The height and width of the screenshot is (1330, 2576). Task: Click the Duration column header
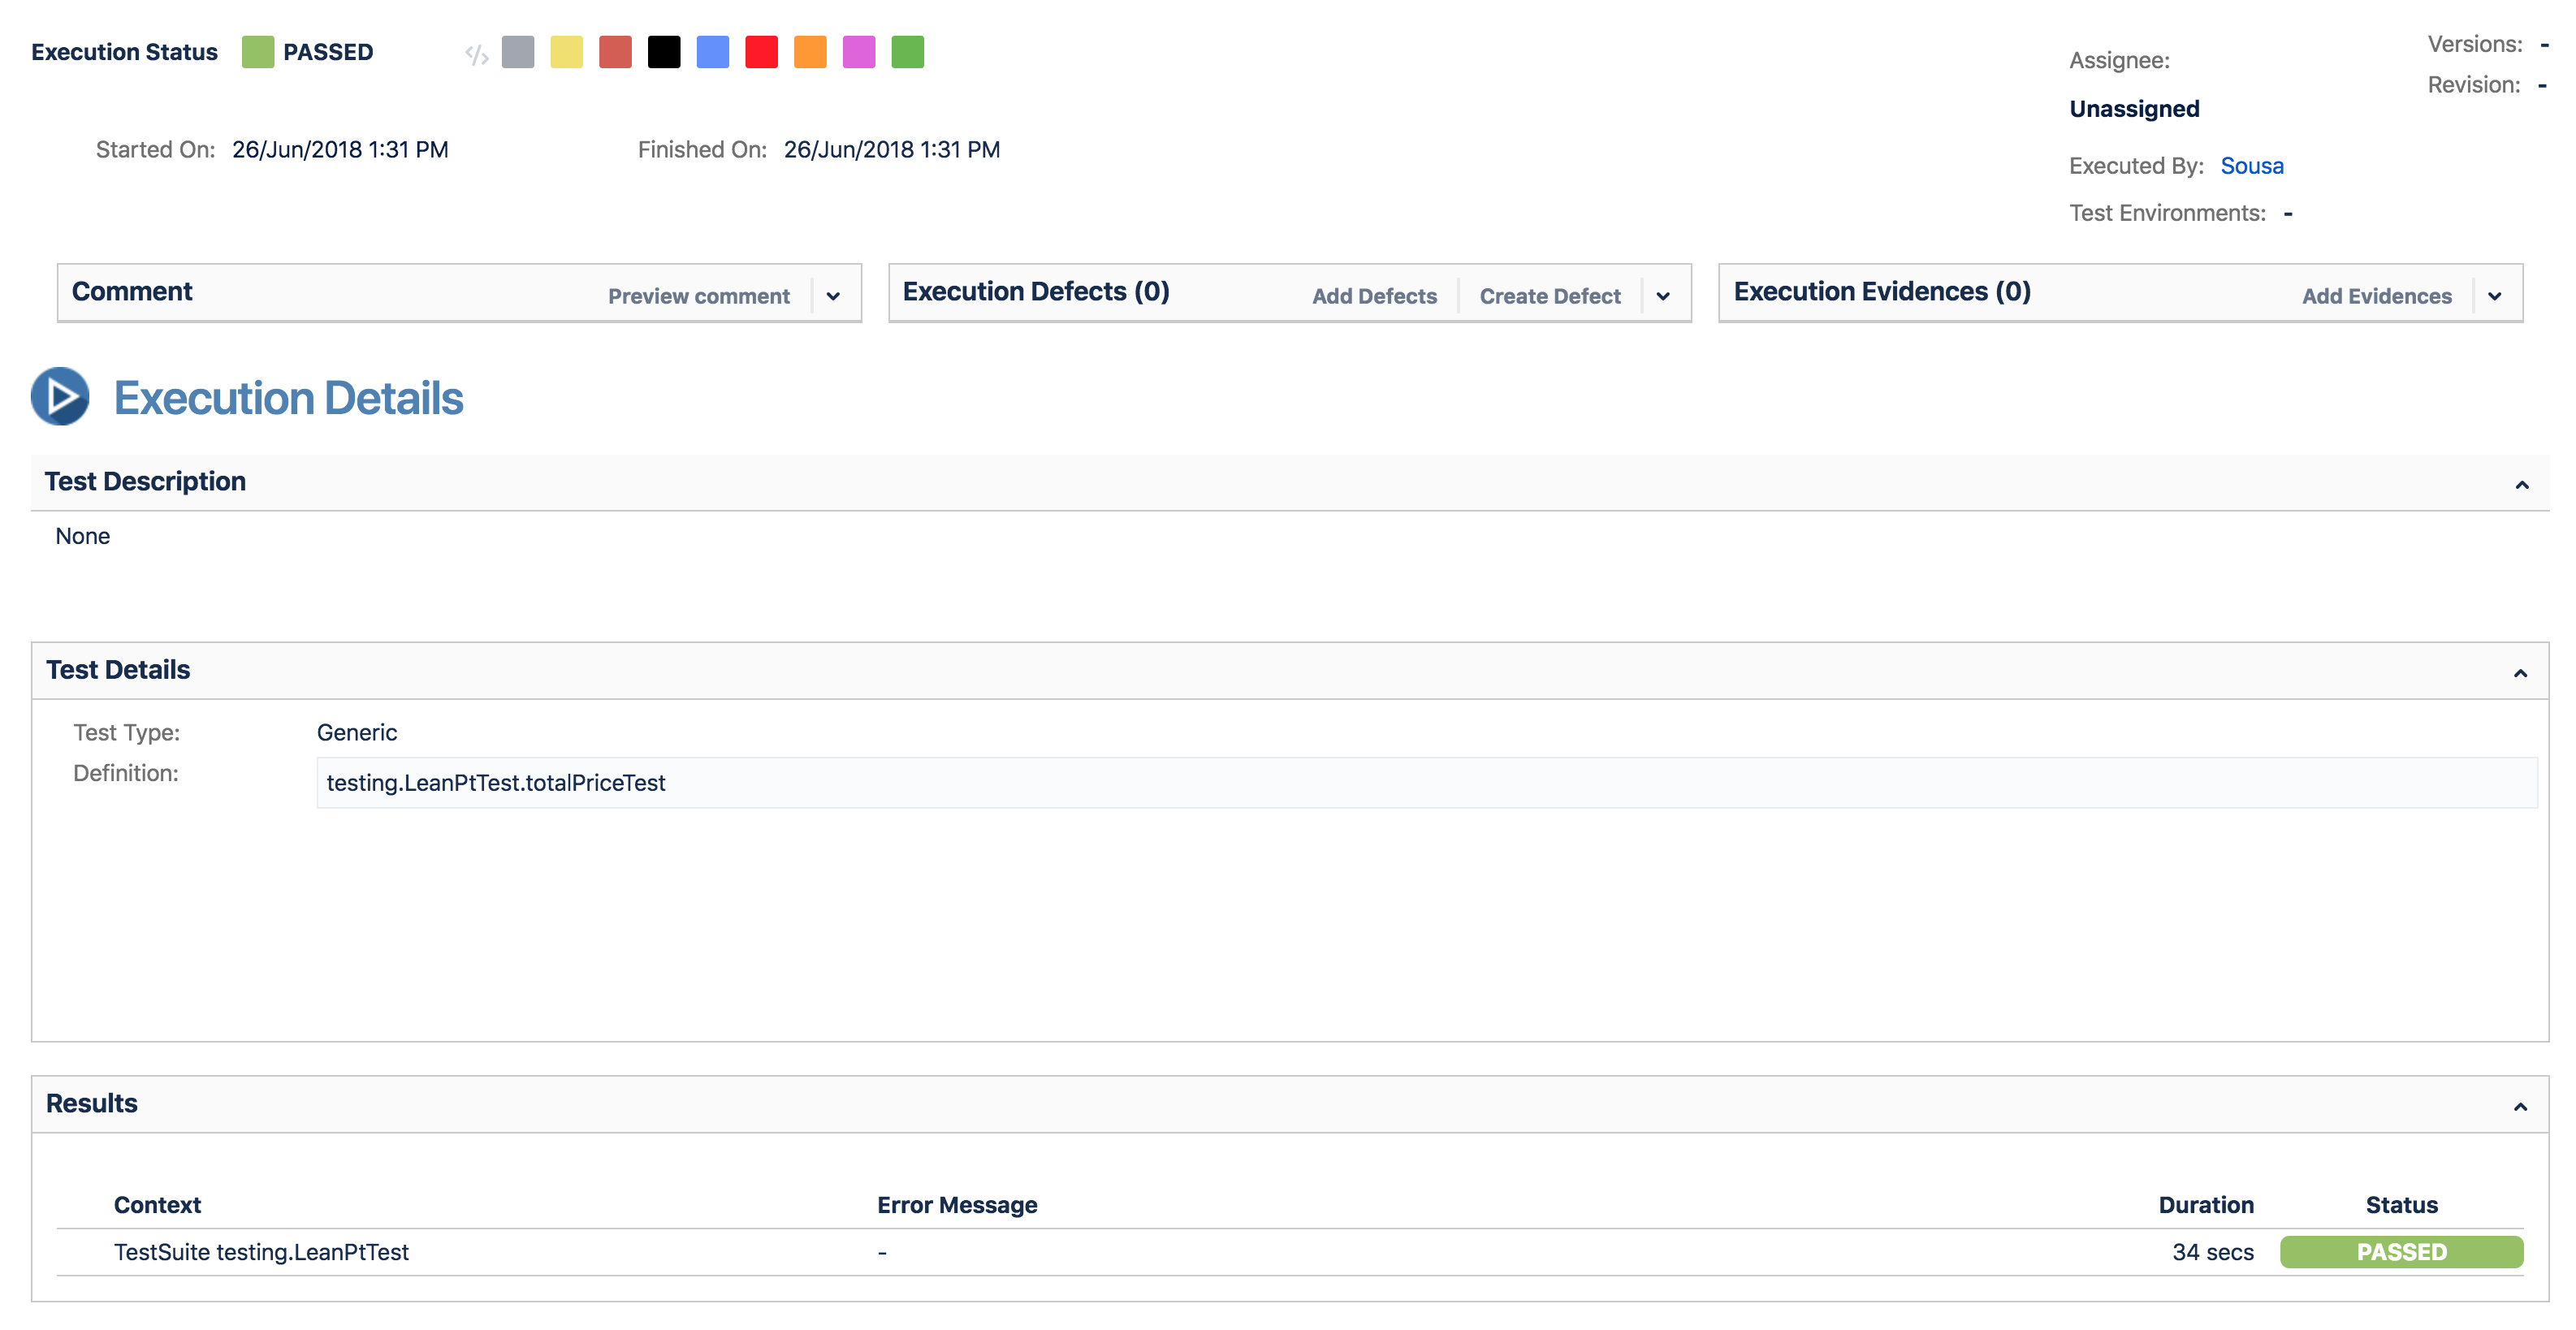coord(2206,1205)
